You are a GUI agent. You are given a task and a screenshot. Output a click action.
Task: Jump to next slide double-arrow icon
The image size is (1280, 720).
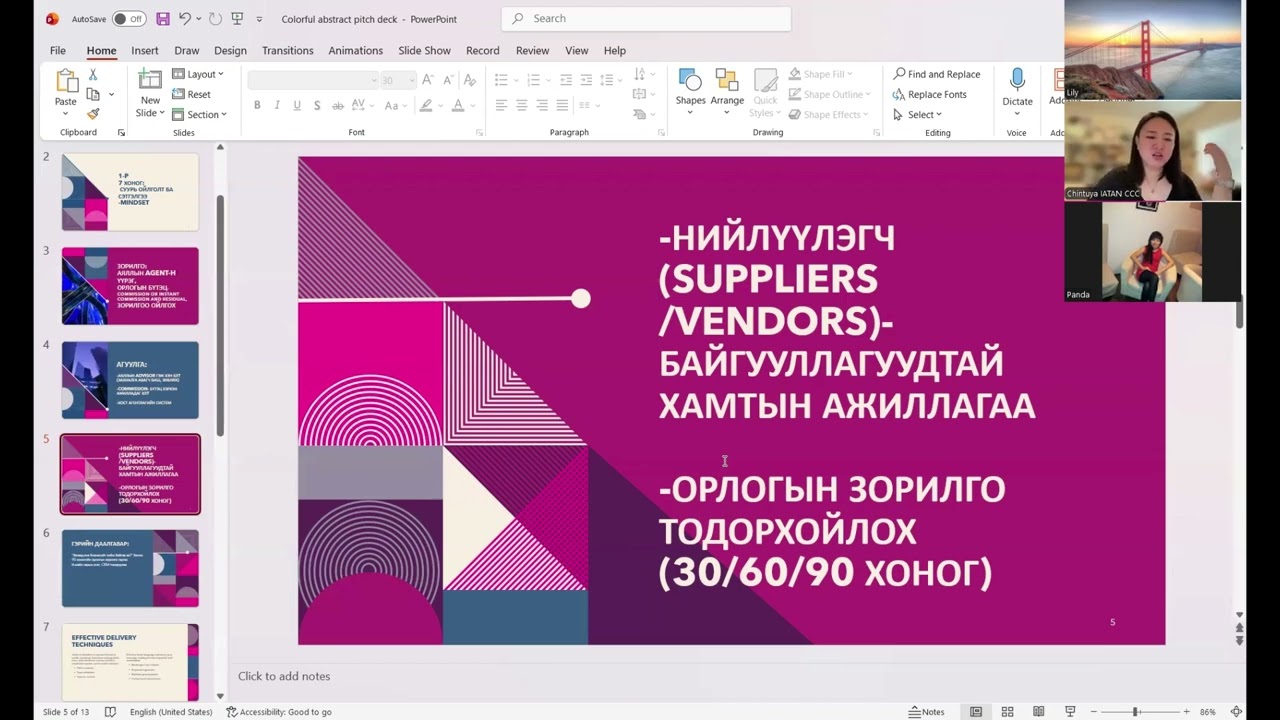(1240, 640)
